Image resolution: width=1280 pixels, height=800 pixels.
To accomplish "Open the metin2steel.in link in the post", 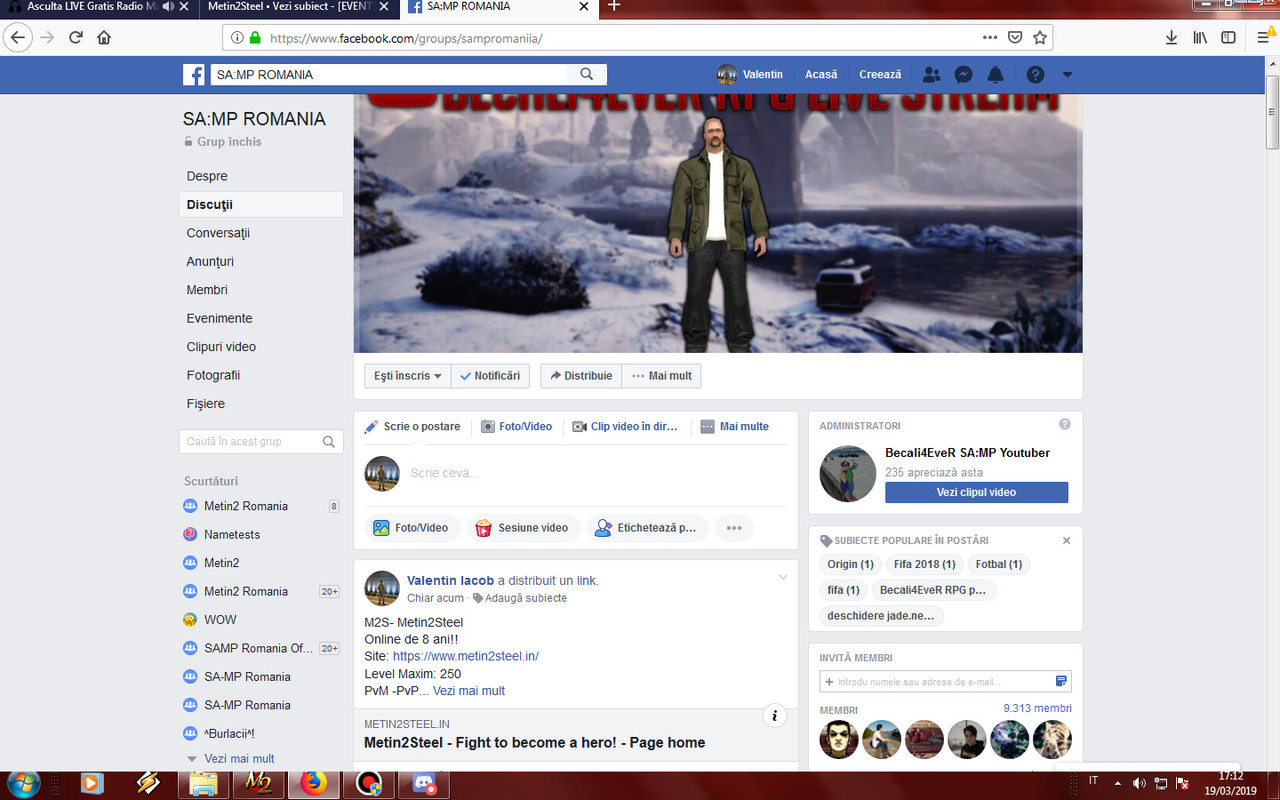I will point(467,656).
